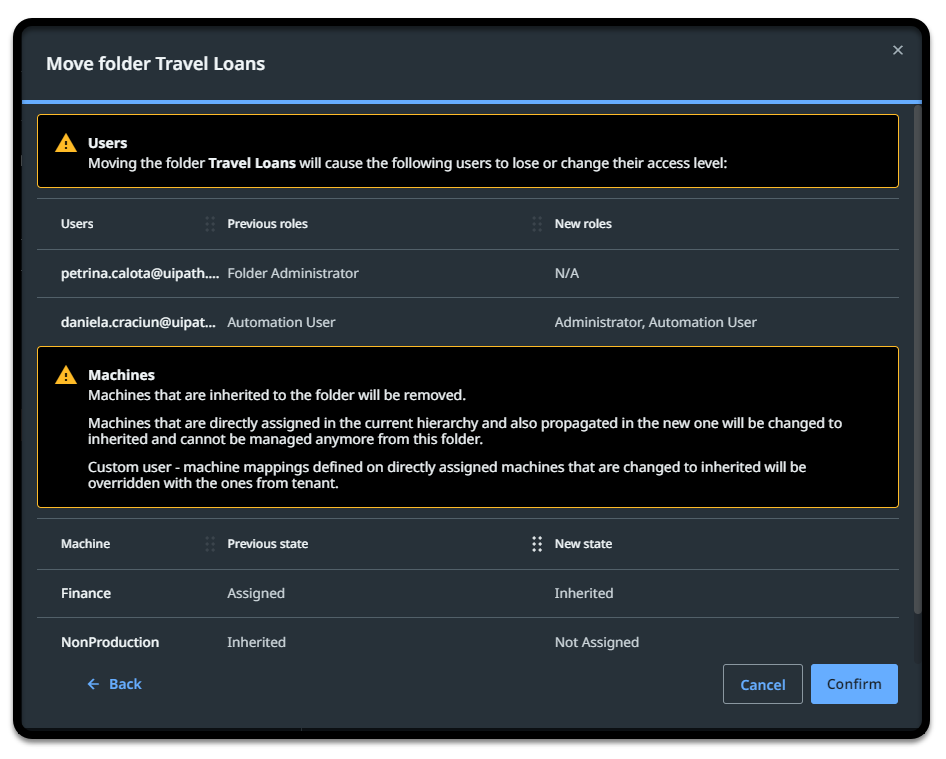Select the Finance machine row
Screen dimensions: 946x759
point(86,593)
